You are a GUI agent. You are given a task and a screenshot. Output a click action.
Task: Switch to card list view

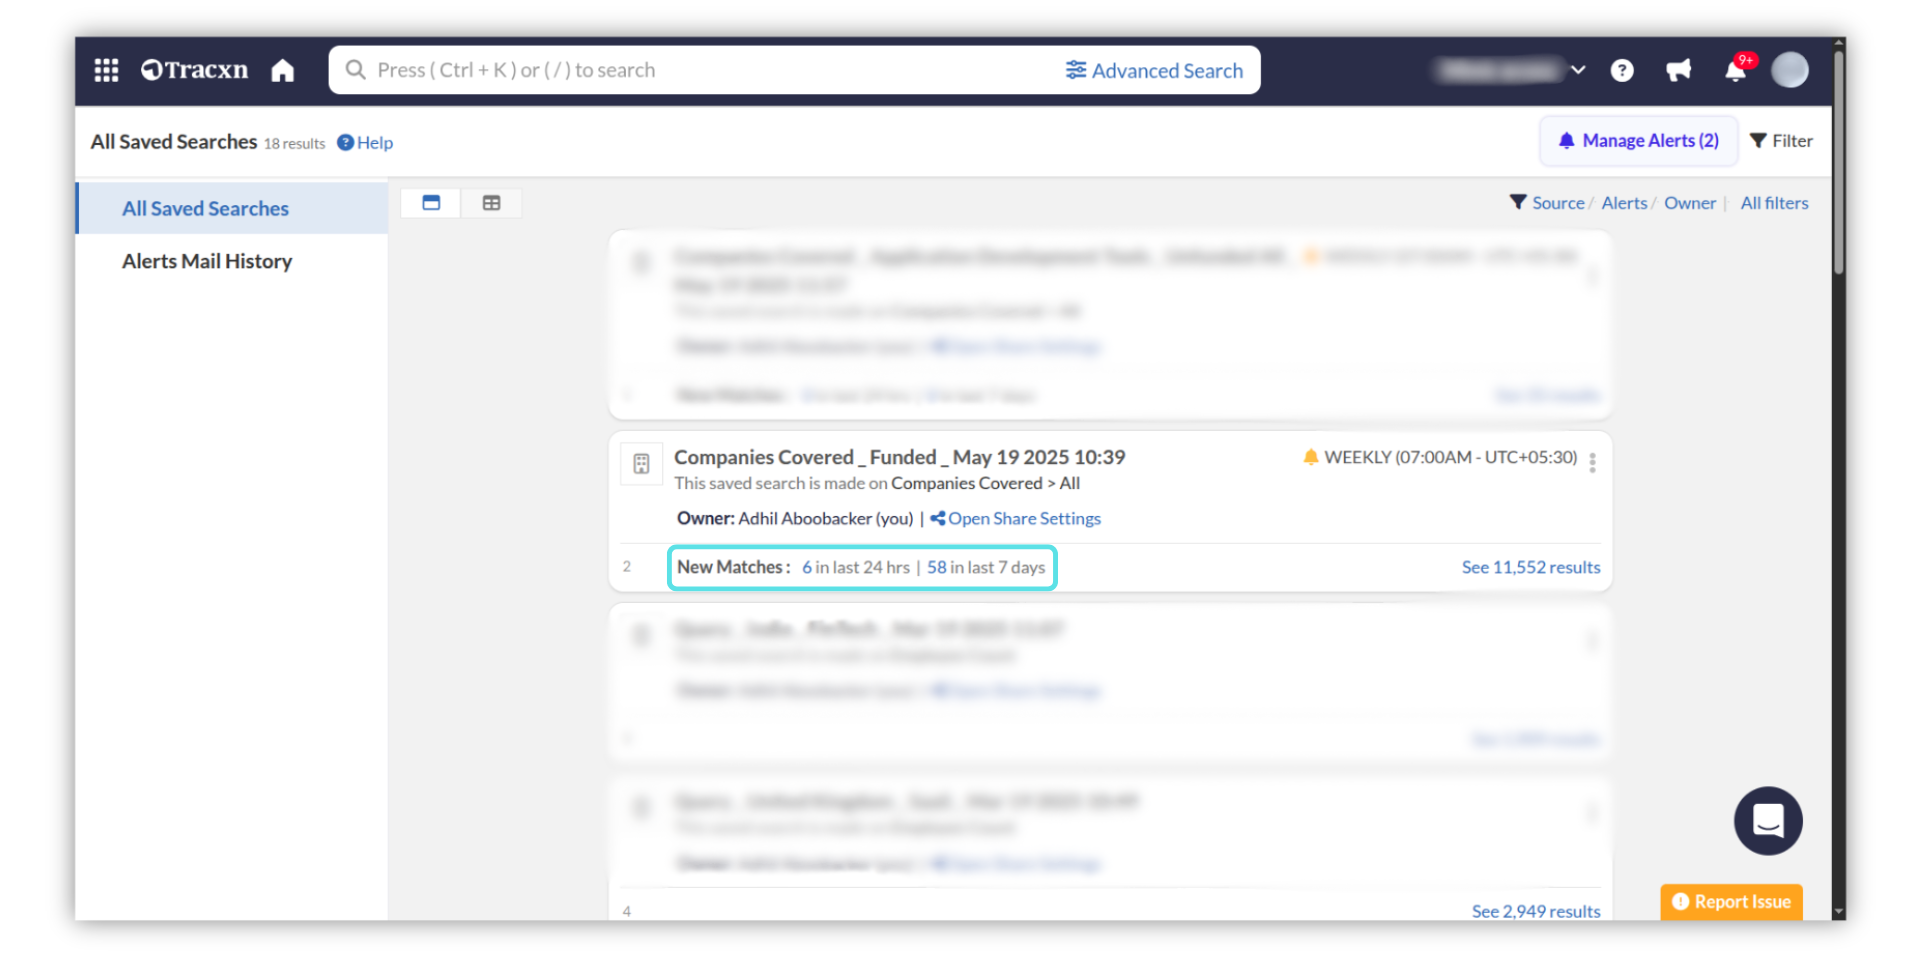click(431, 203)
